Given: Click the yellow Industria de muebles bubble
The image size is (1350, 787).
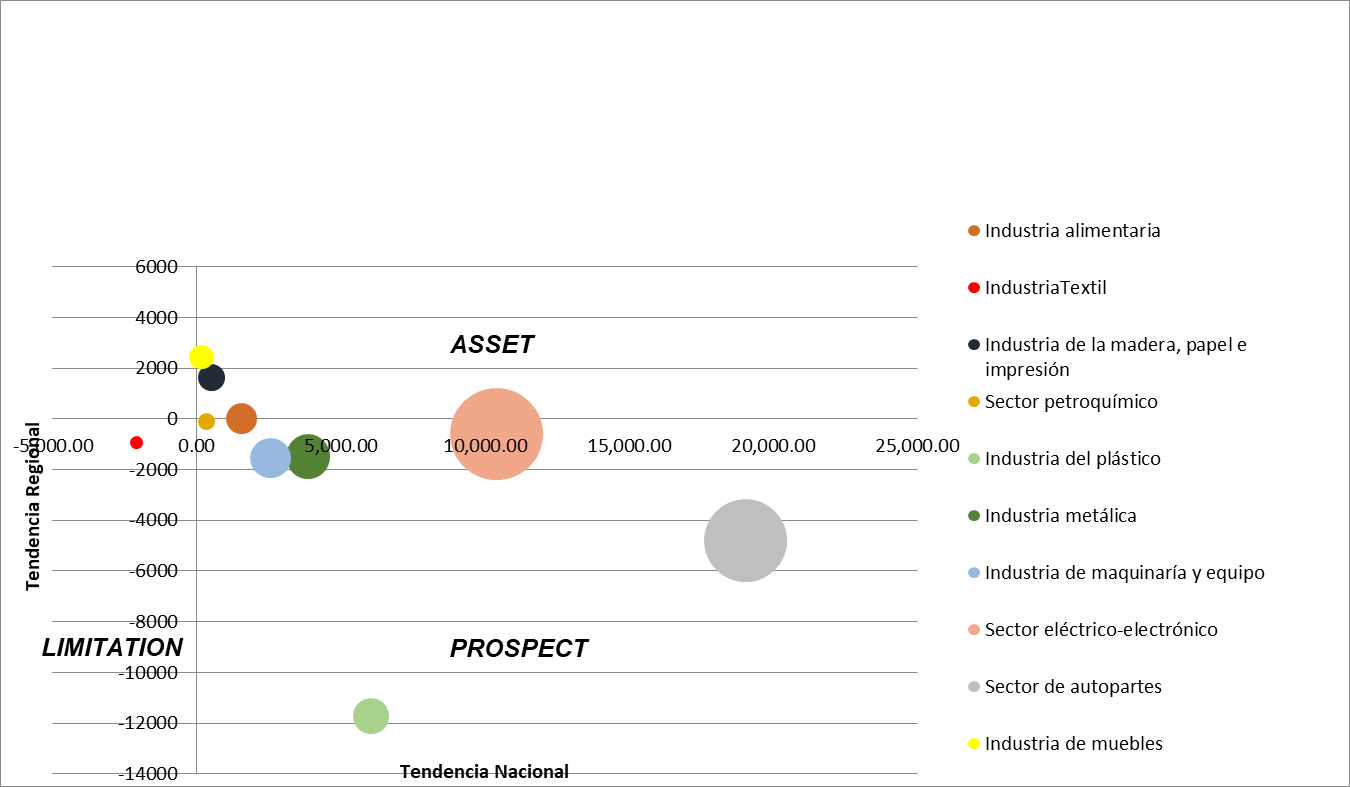Looking at the screenshot, I should coord(201,357).
